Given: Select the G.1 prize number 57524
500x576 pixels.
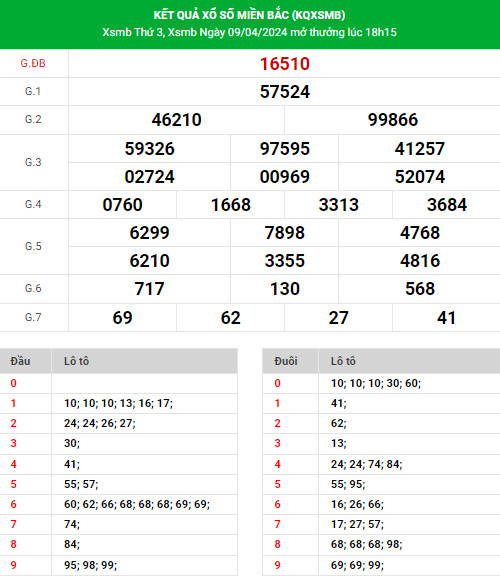Looking at the screenshot, I should (285, 92).
